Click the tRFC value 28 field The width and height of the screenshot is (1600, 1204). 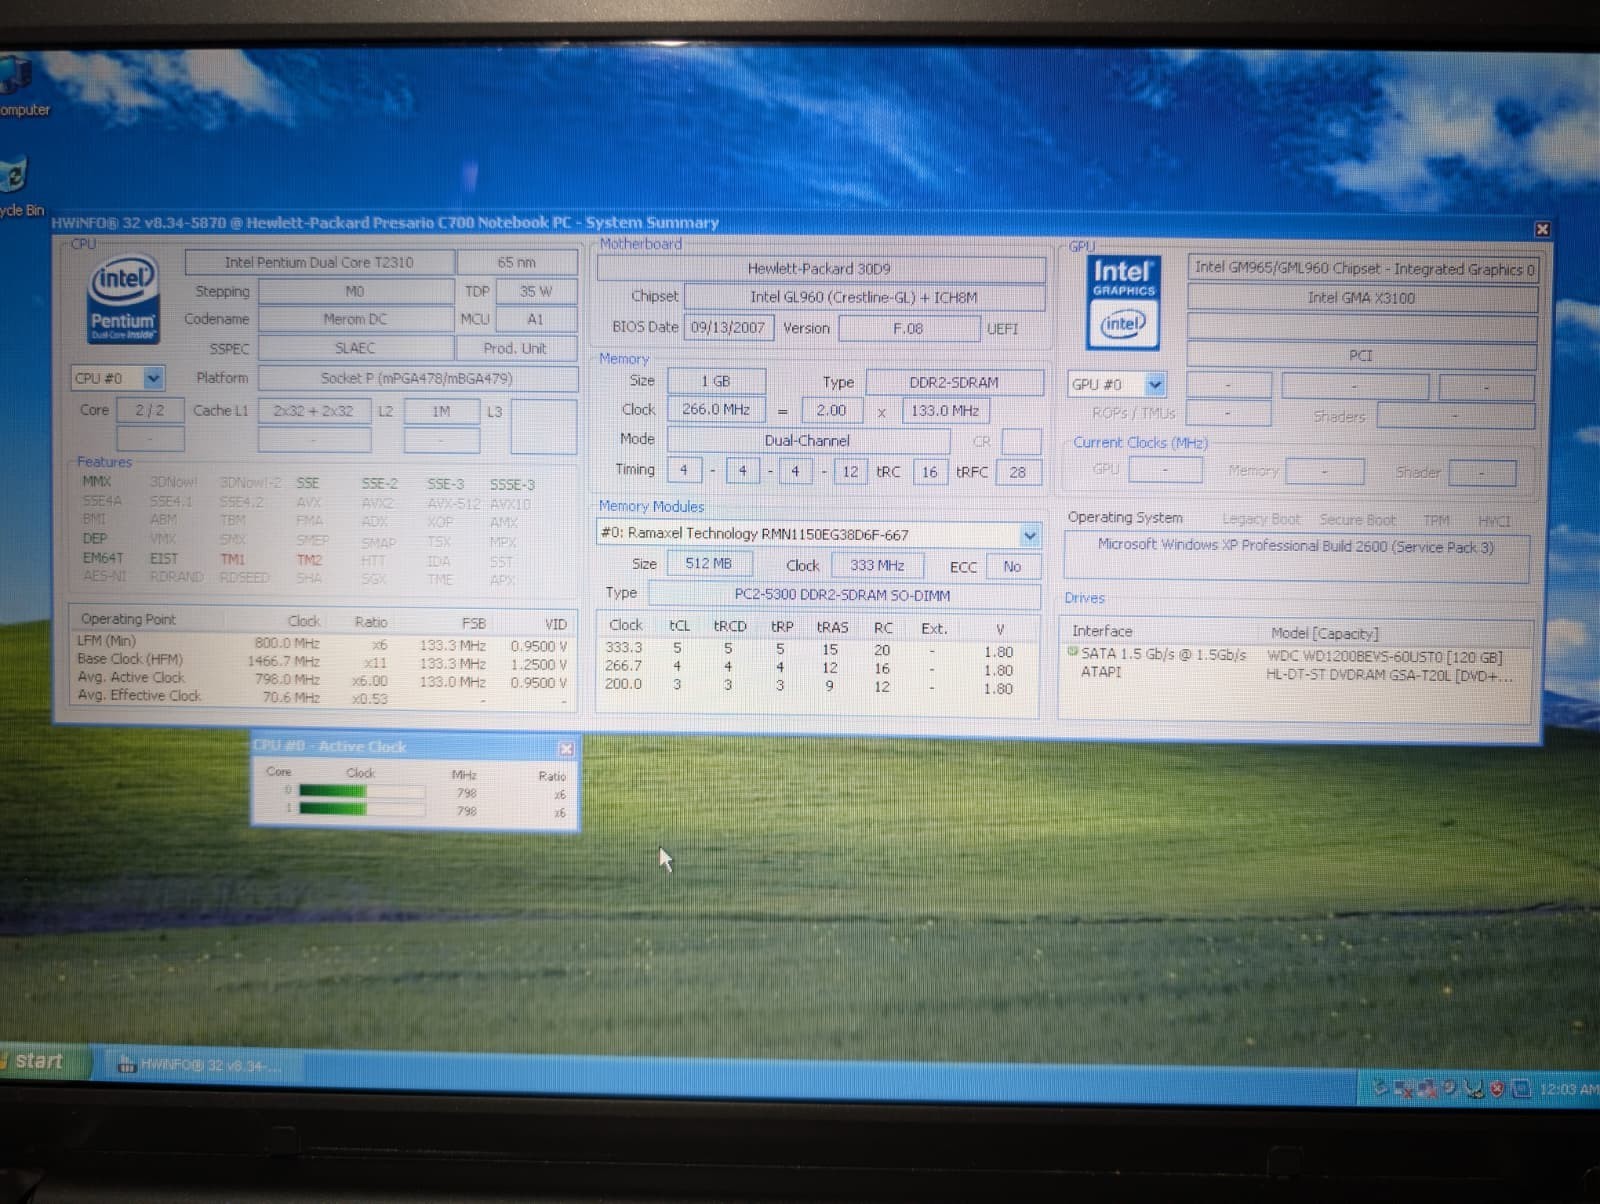pos(1017,472)
